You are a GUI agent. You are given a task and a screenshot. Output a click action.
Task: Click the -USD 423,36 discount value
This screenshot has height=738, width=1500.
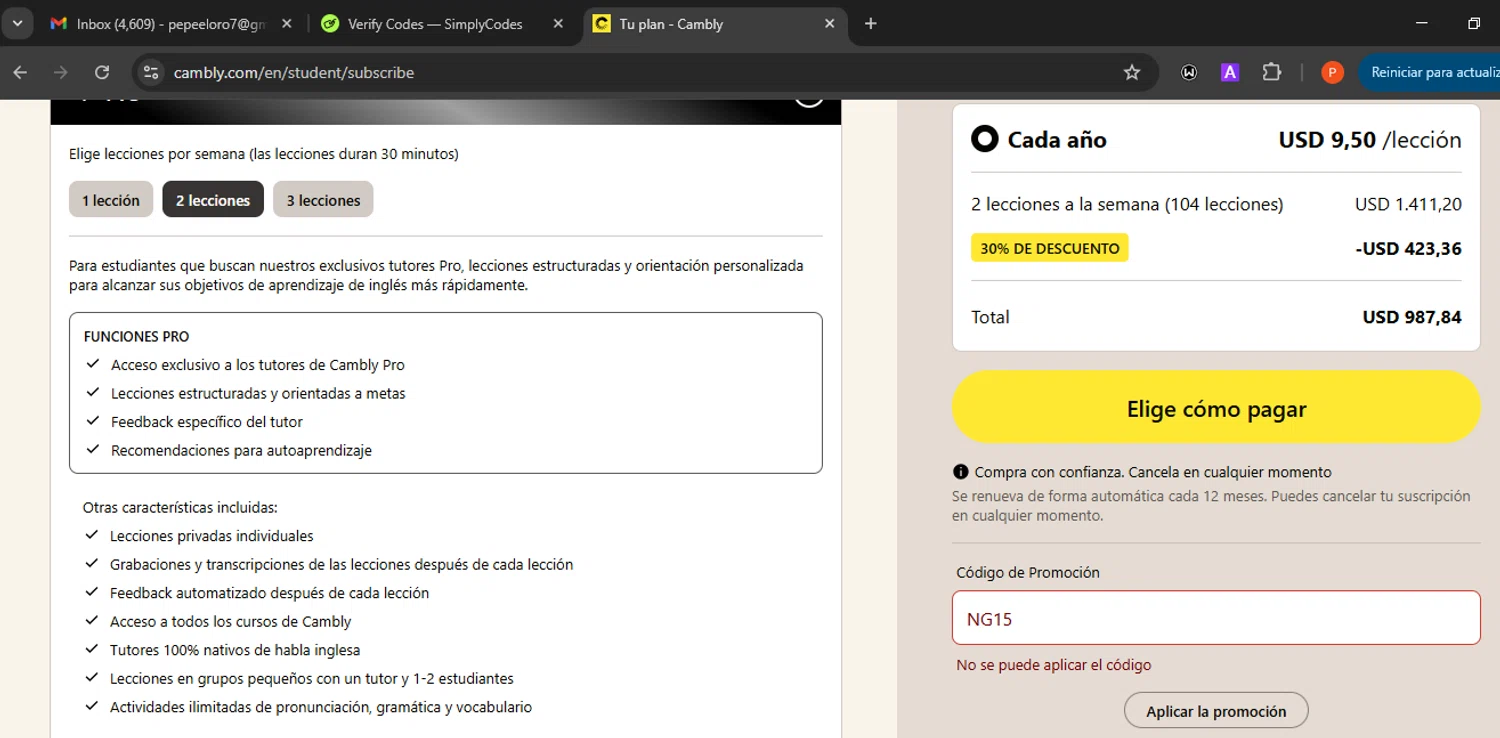1408,248
